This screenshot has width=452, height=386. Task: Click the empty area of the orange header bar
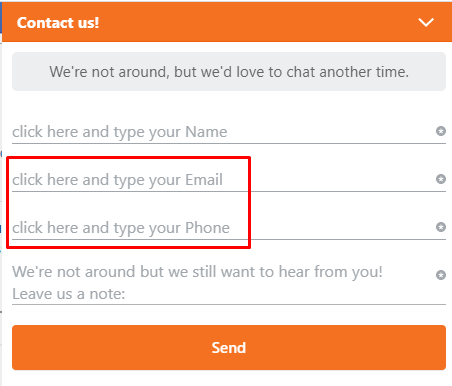257,22
